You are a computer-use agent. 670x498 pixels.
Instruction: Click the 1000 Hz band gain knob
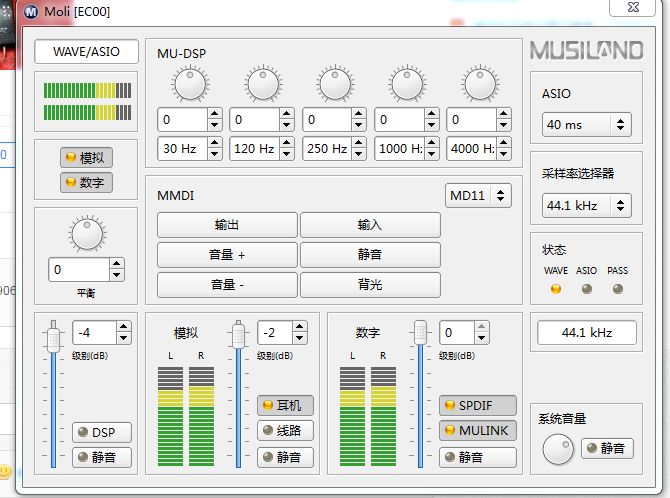(x=407, y=84)
